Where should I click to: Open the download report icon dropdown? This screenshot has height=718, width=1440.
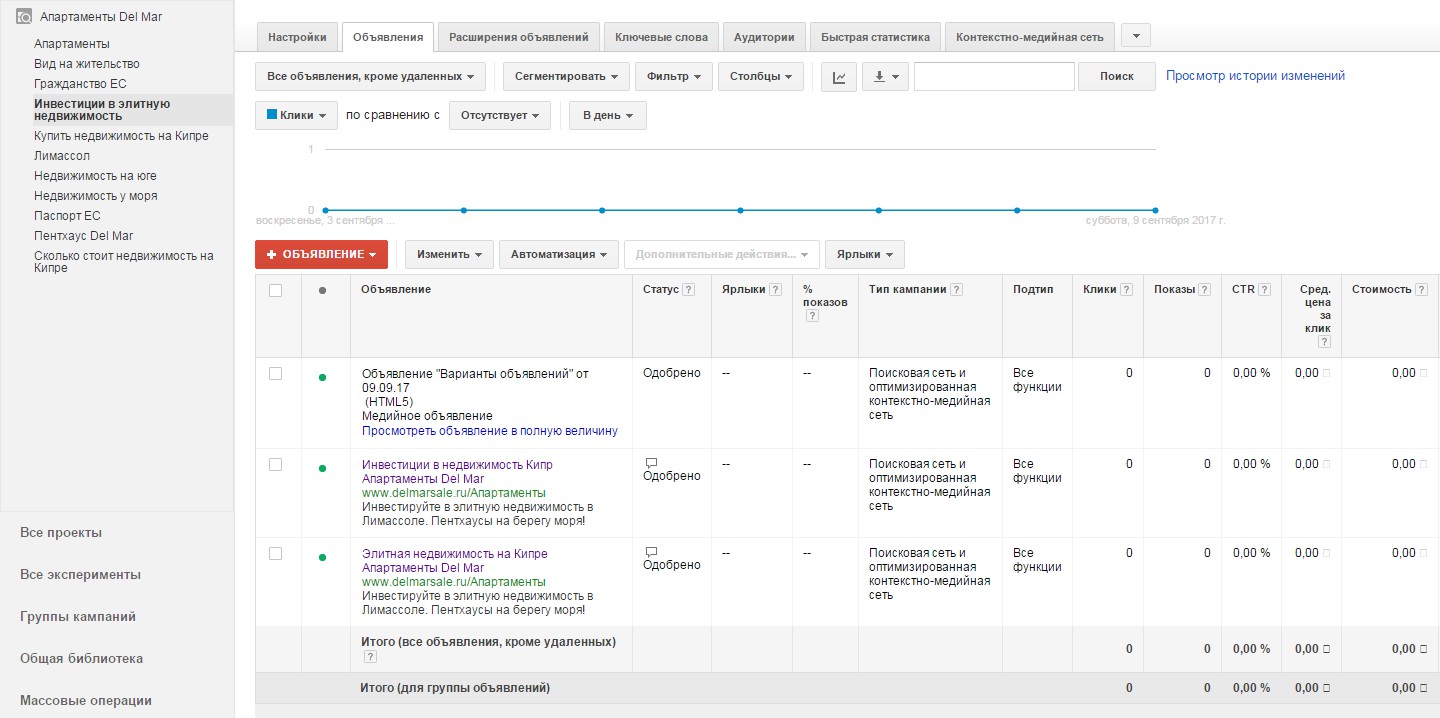click(x=885, y=77)
